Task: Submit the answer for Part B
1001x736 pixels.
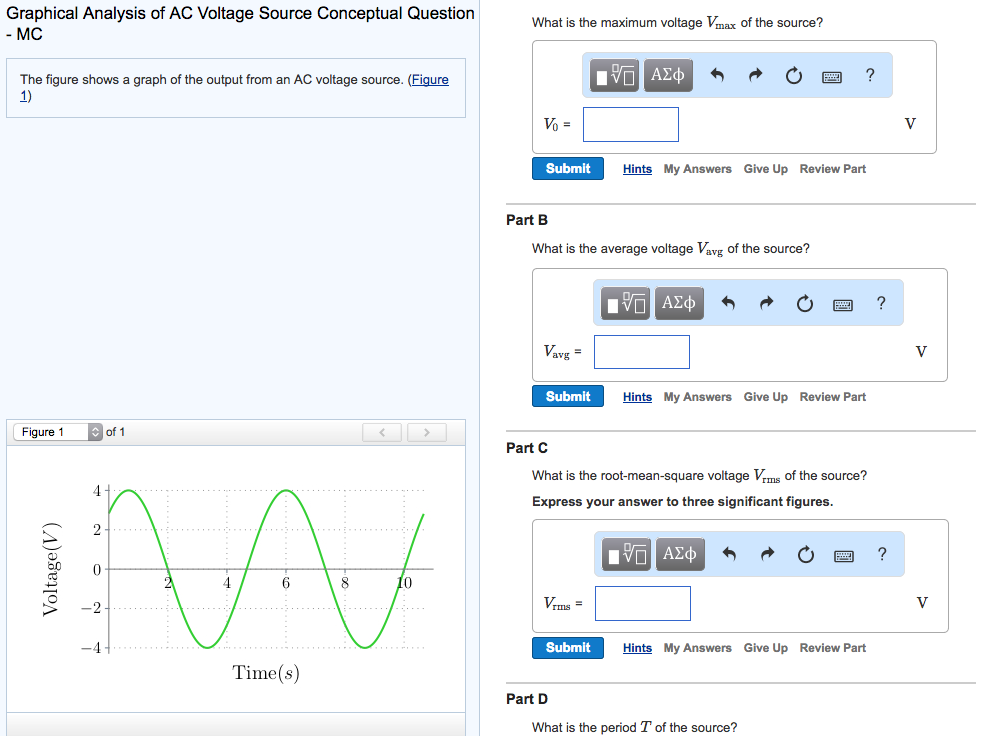Action: pos(567,396)
